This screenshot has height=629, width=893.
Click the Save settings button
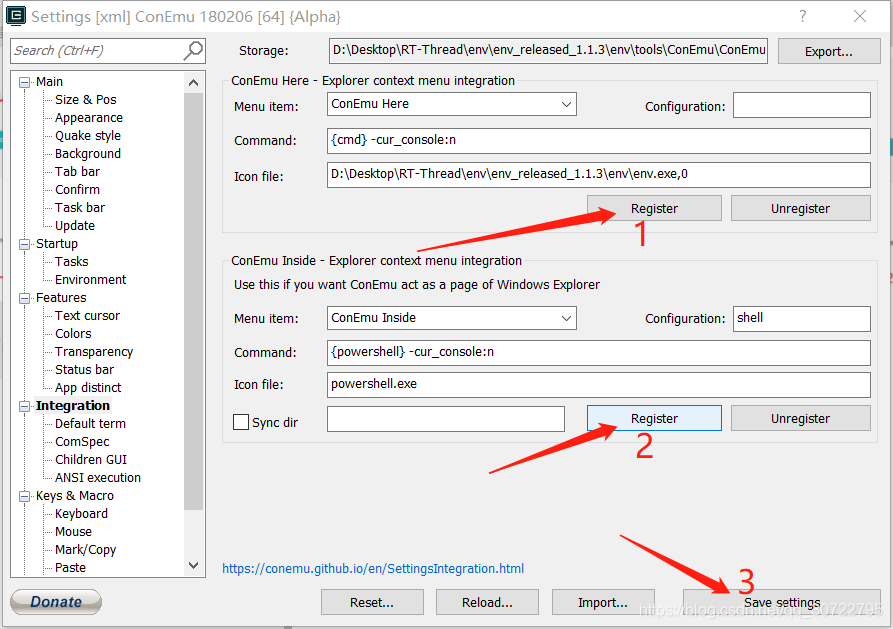782,602
